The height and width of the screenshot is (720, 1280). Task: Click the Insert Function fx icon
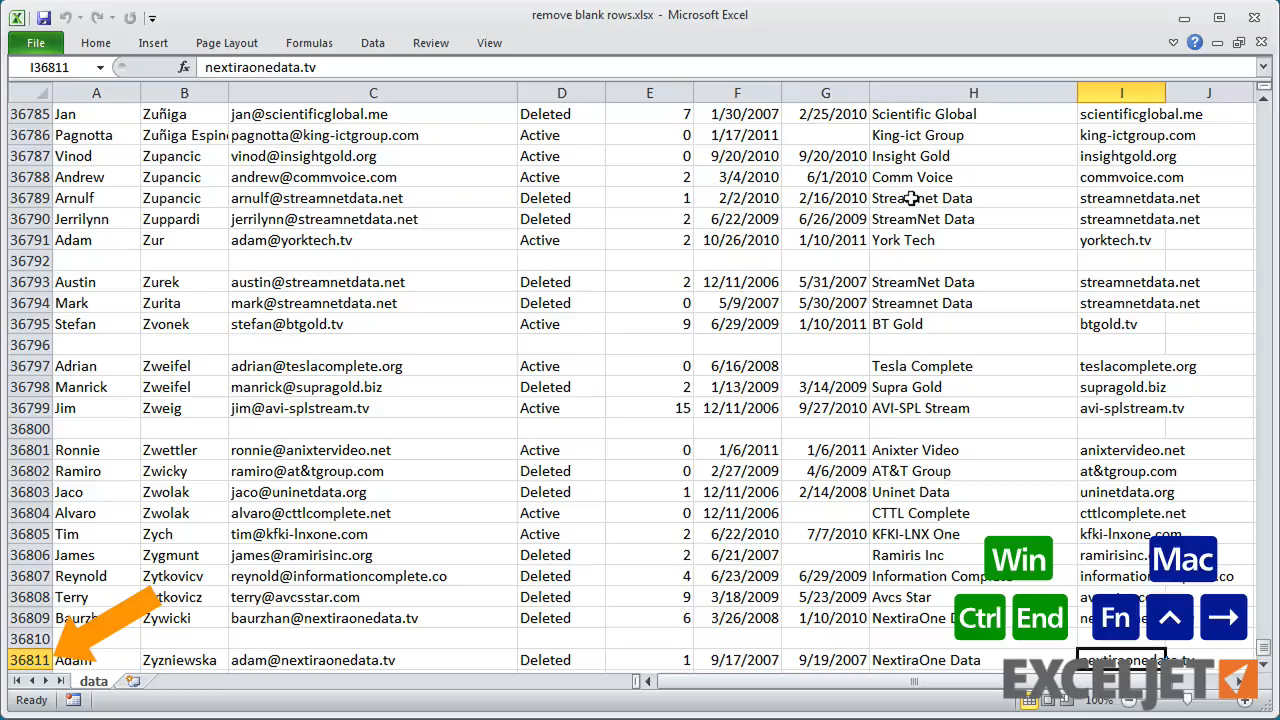pos(184,67)
